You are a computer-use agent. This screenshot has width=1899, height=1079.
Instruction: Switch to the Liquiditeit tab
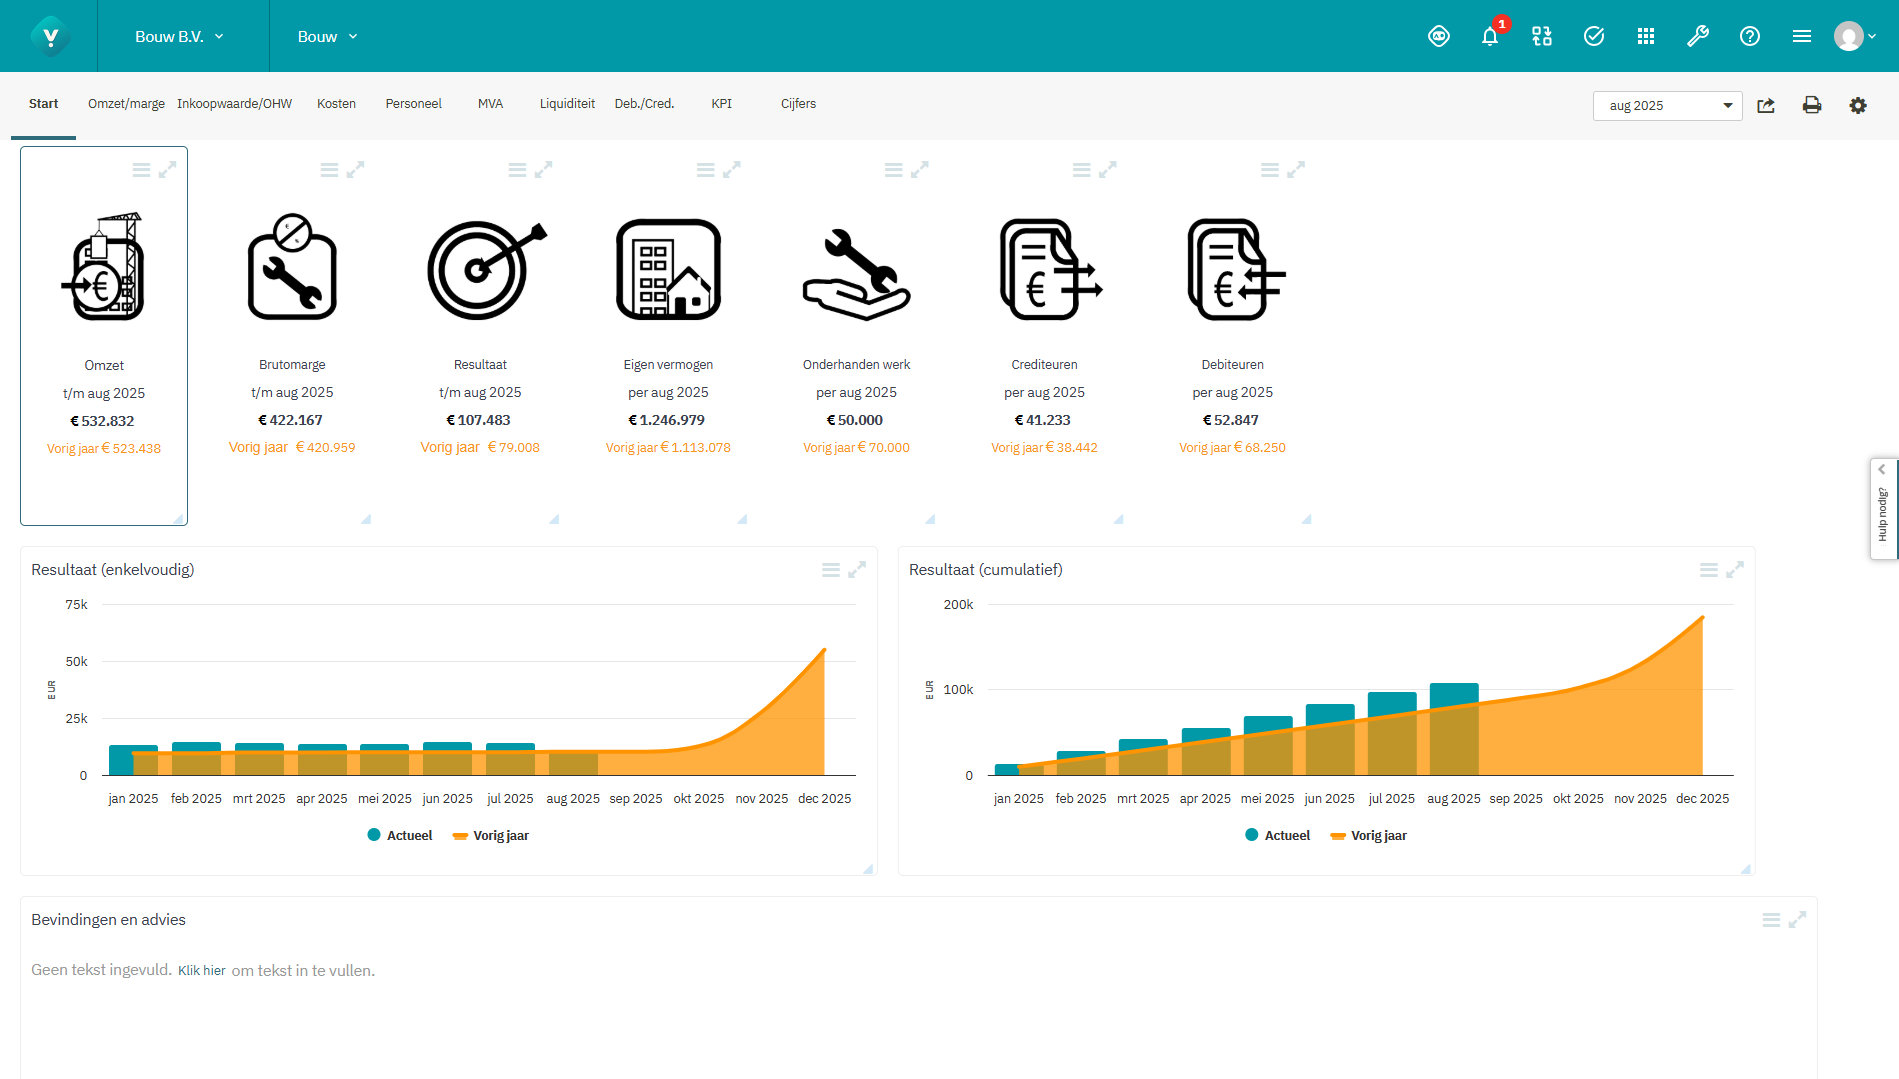[x=567, y=103]
